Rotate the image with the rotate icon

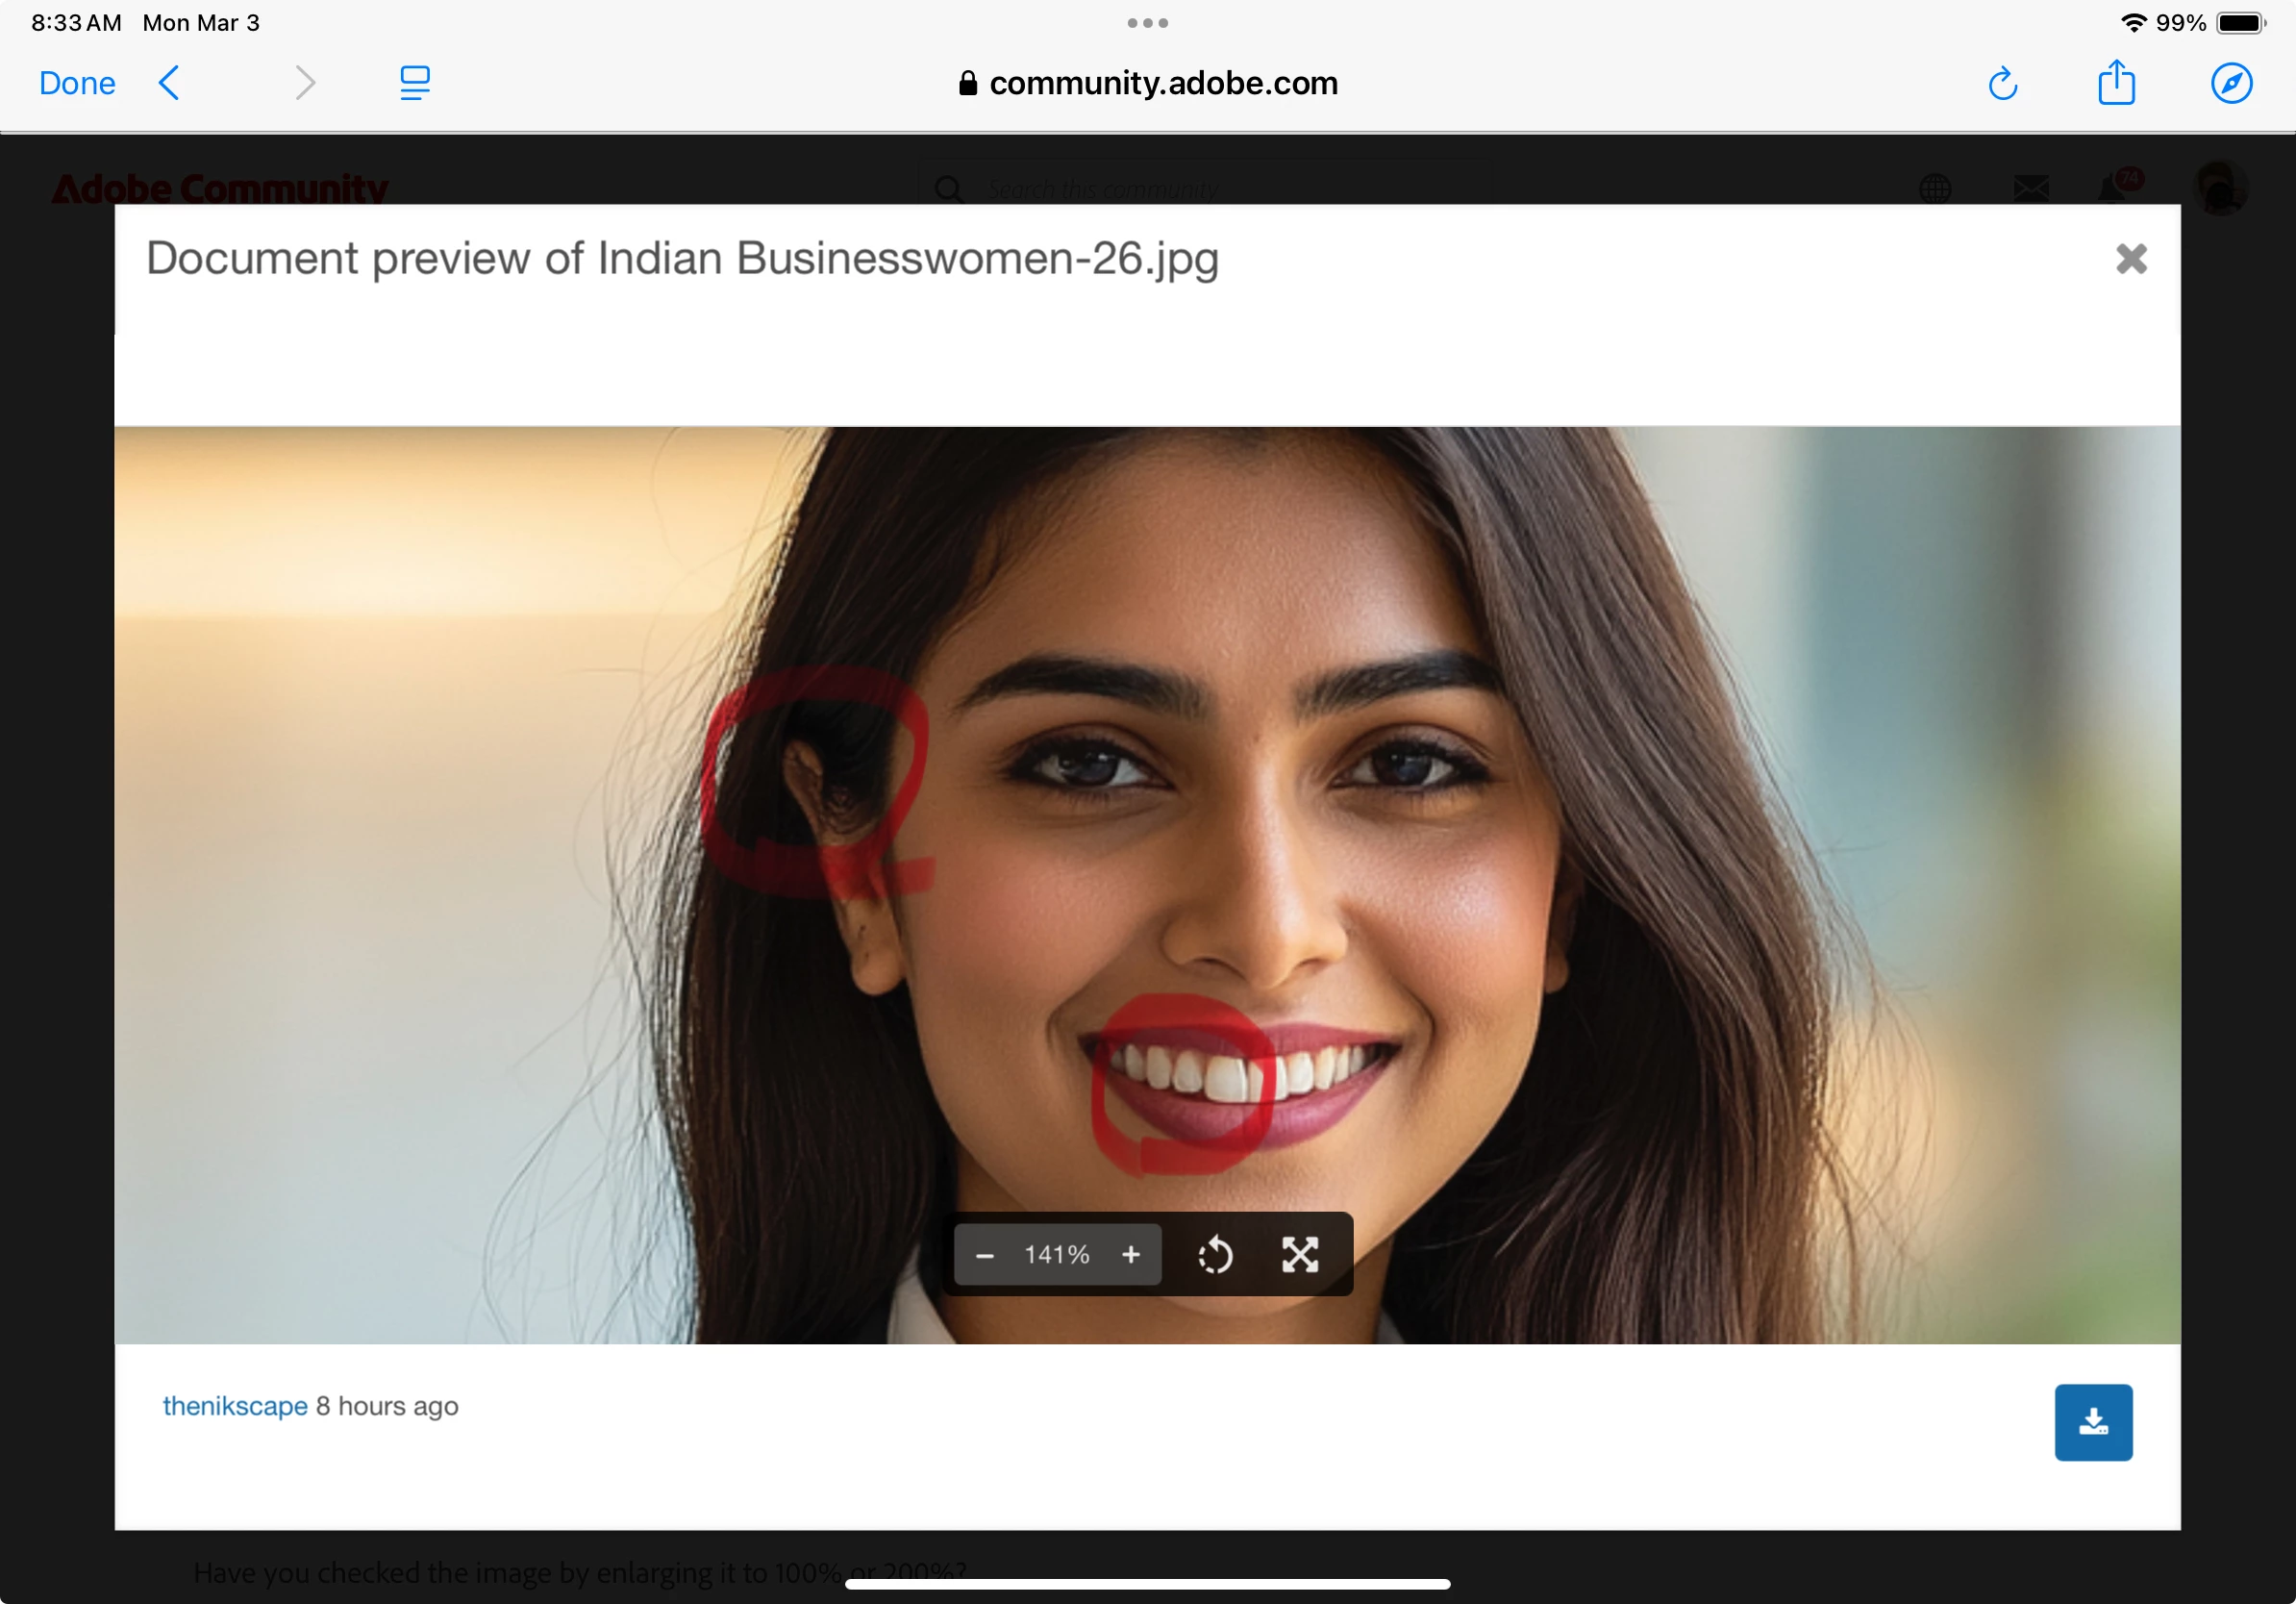[1215, 1255]
